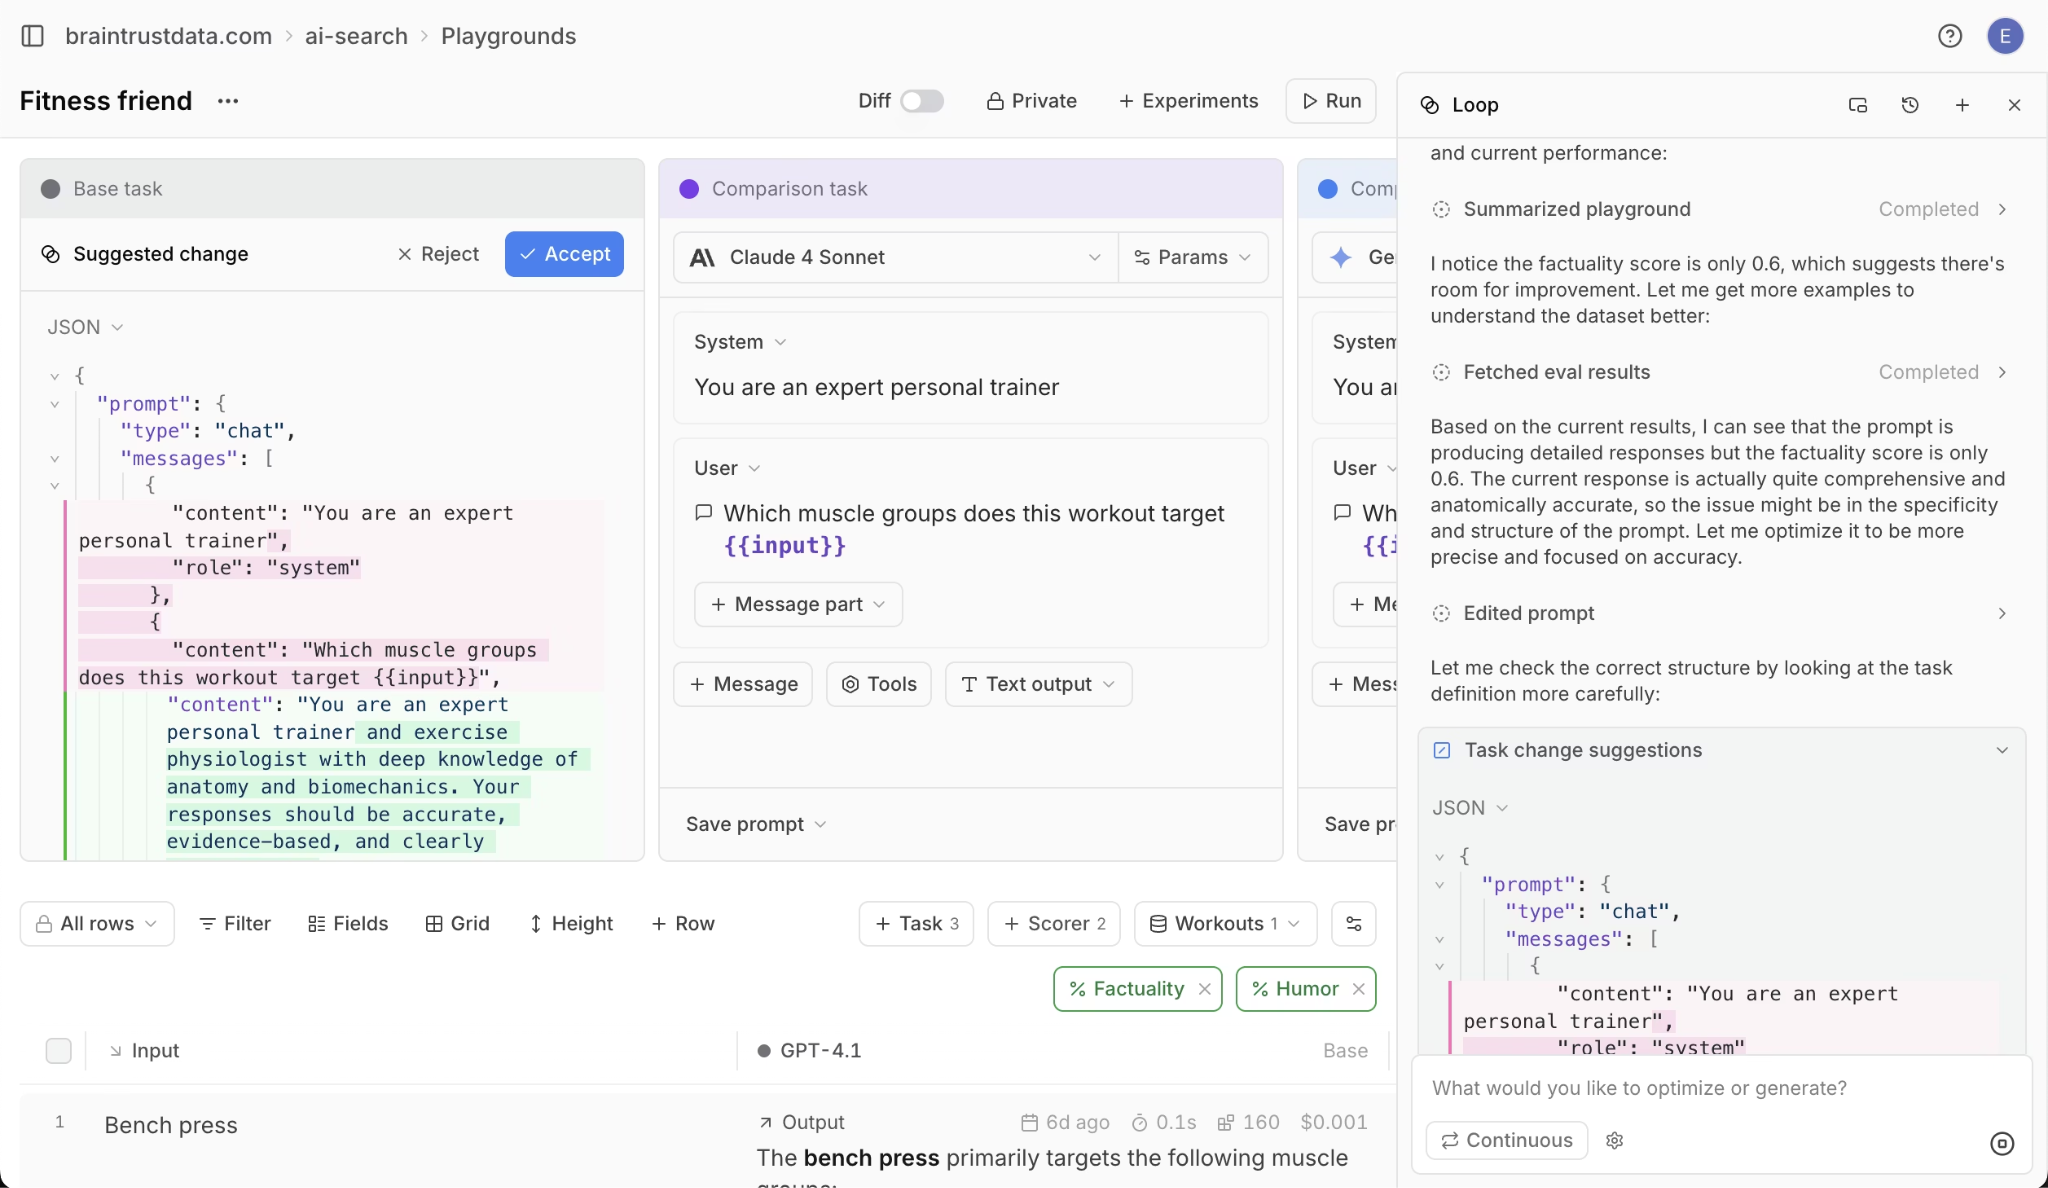Remove the Humor scorer chip

click(1358, 989)
